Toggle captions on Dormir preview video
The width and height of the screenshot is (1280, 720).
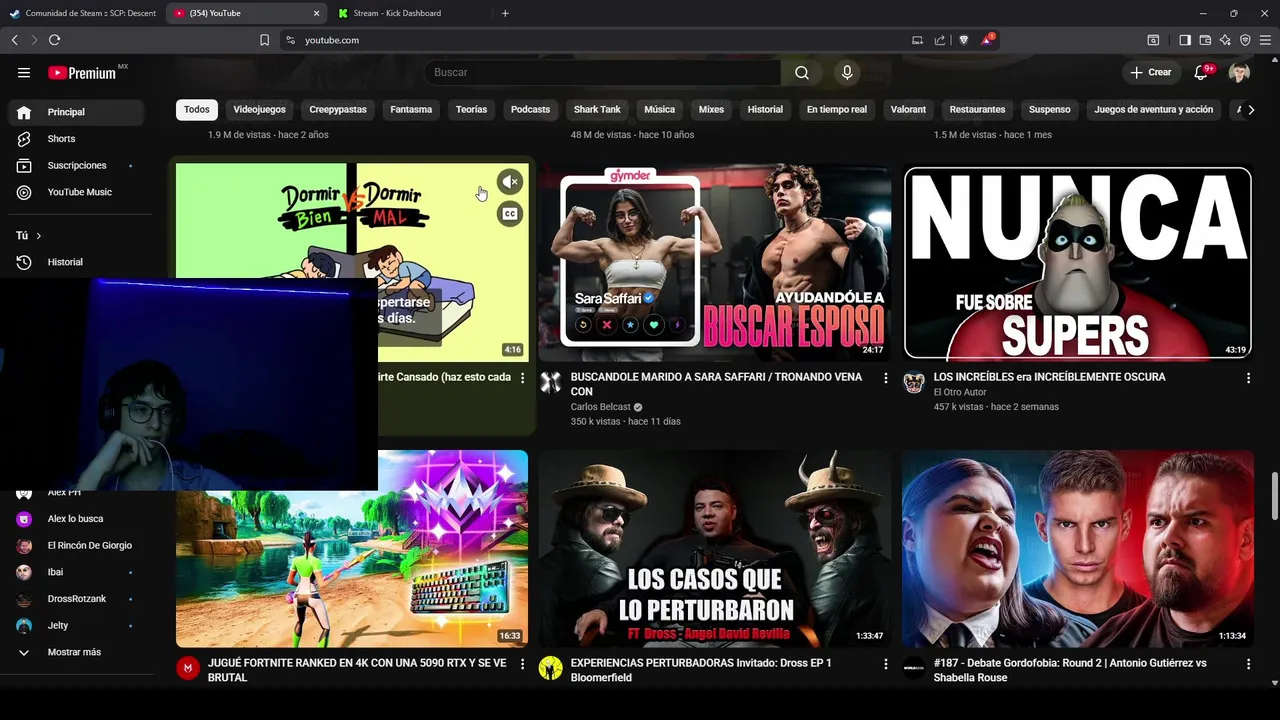pos(510,214)
